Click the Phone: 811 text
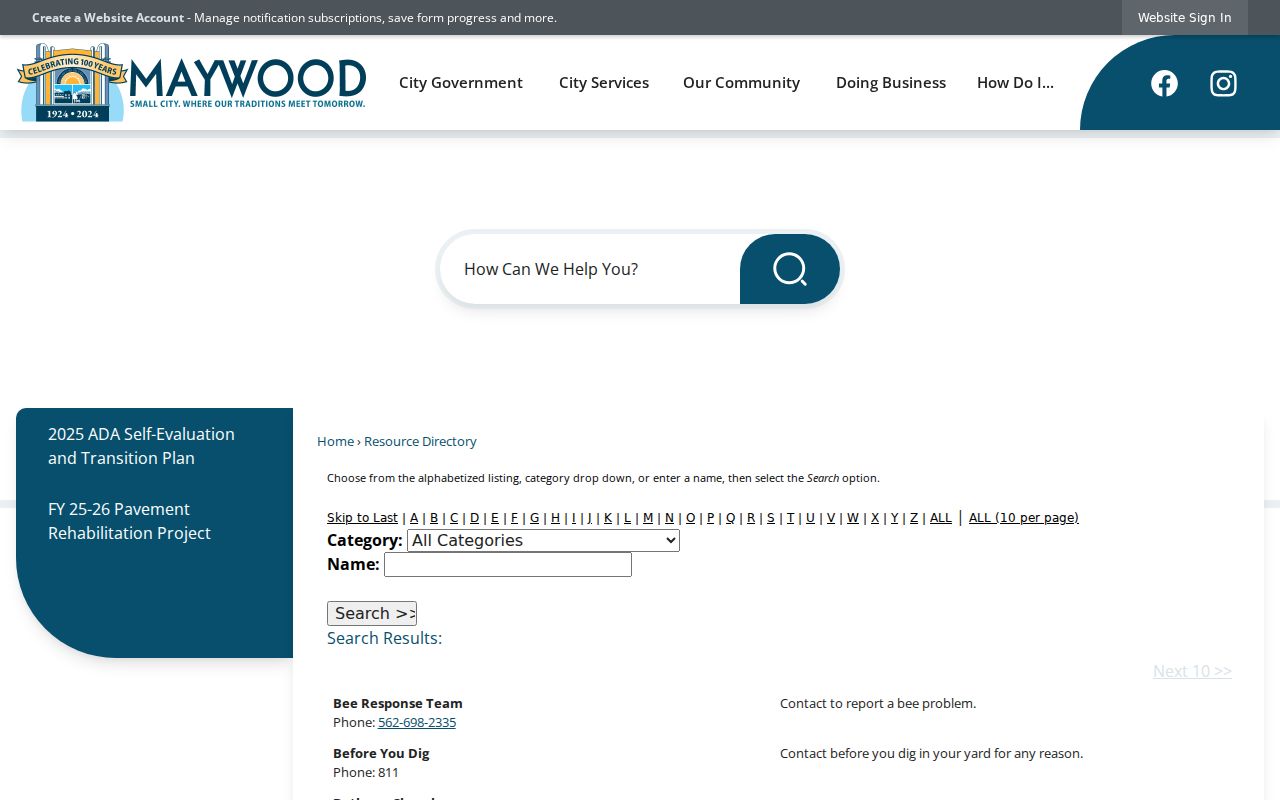 click(x=366, y=772)
